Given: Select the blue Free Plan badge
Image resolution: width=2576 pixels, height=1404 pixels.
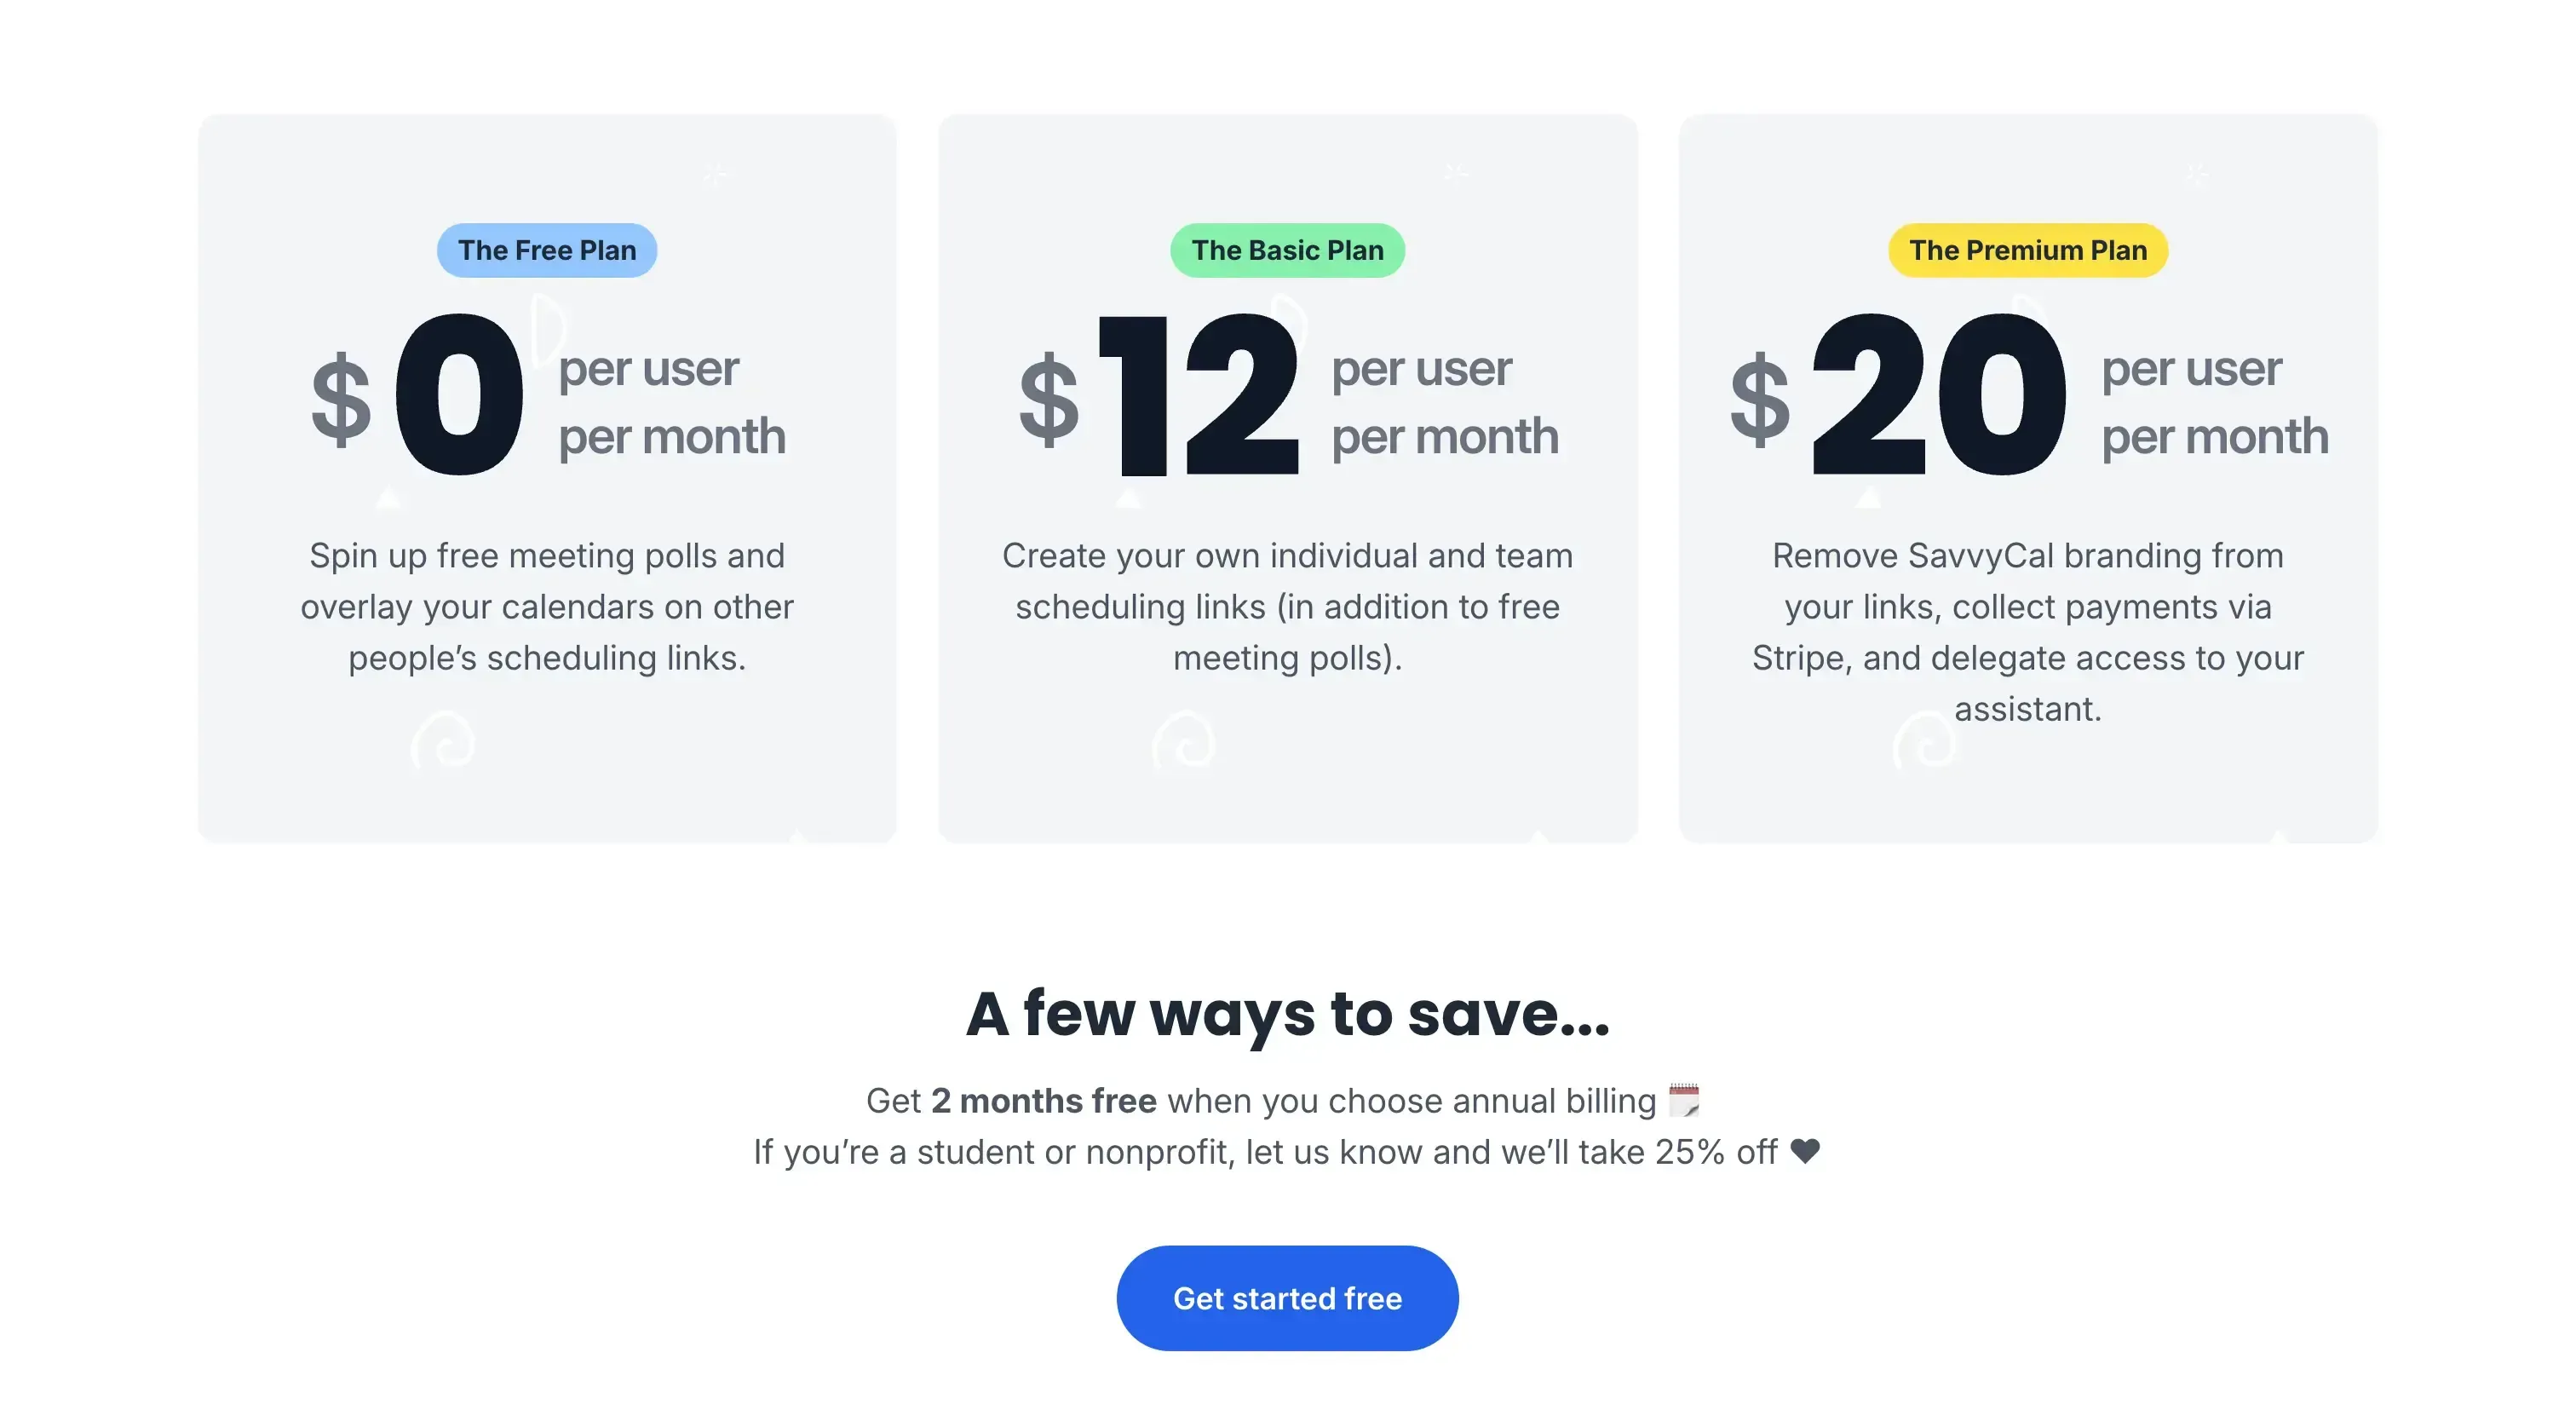Looking at the screenshot, I should coord(546,250).
